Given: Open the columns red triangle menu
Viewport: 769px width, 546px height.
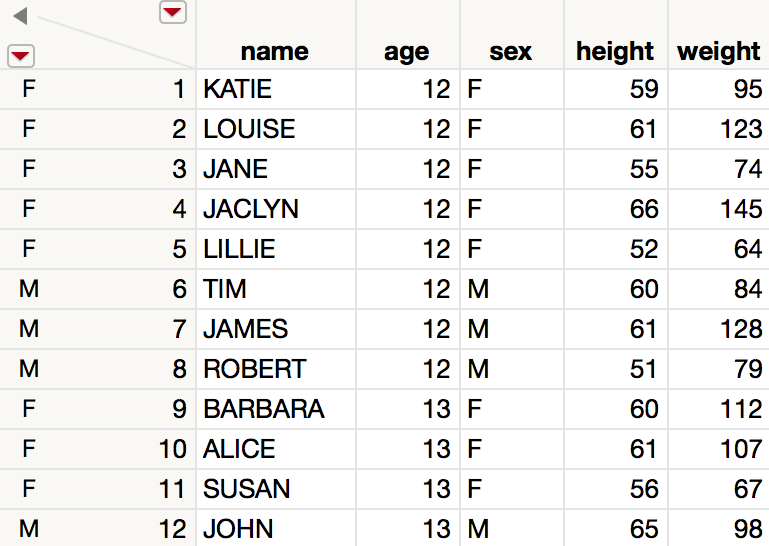Looking at the screenshot, I should click(173, 12).
